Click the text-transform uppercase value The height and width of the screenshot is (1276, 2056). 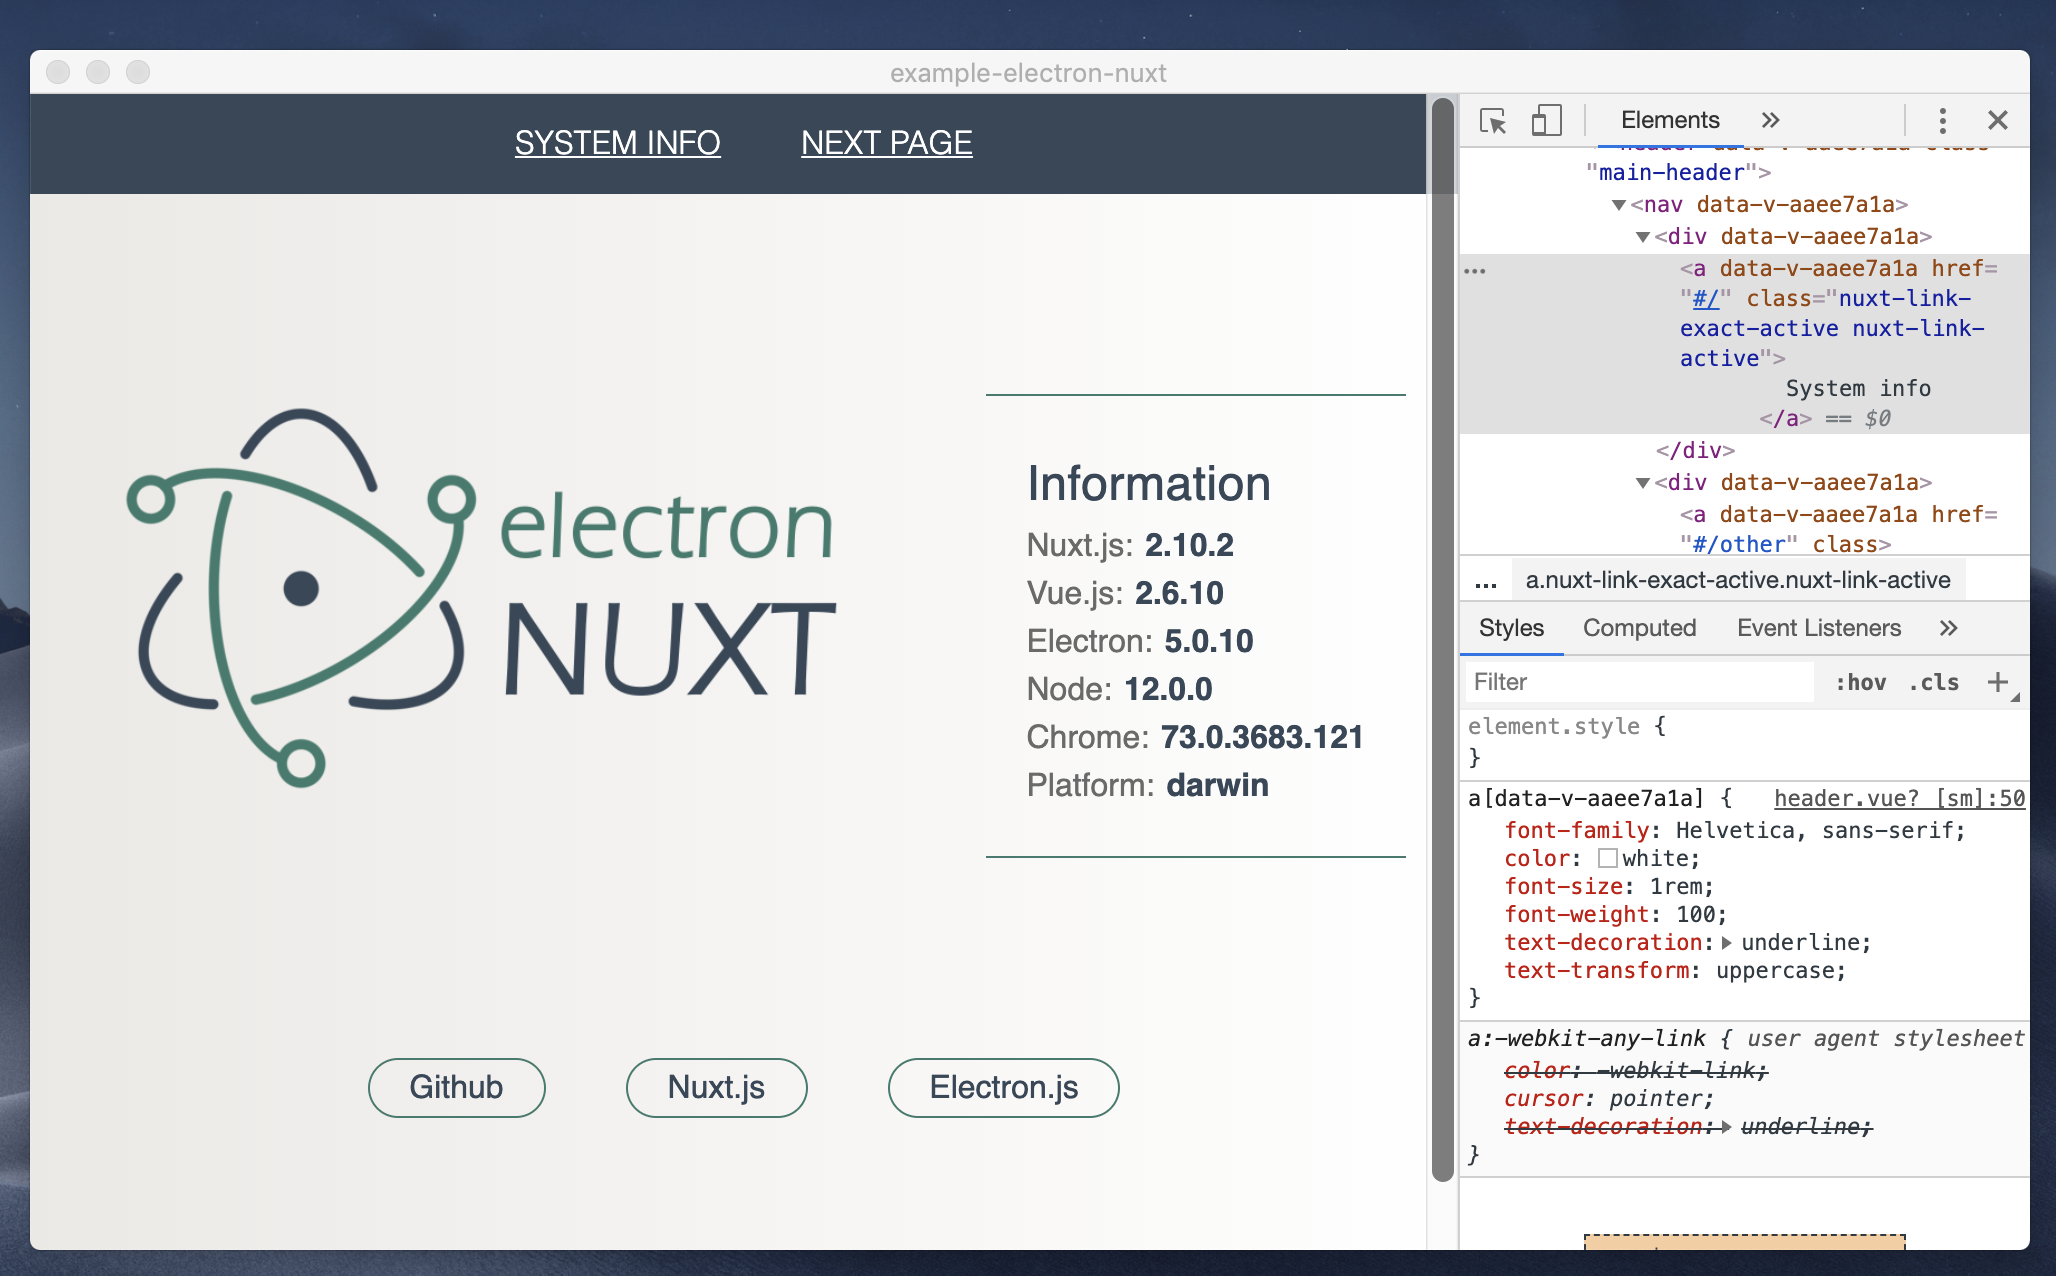click(1774, 970)
